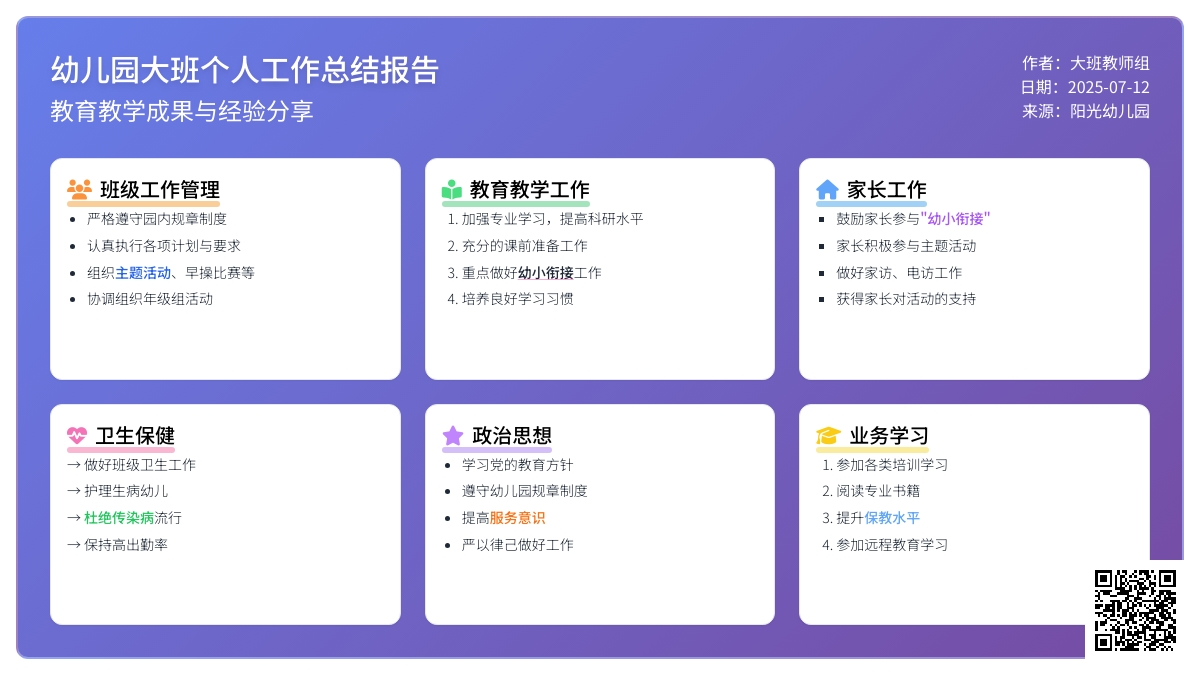1200x675 pixels.
Task: Click the highlighted 主题活动 text
Action: tap(143, 272)
